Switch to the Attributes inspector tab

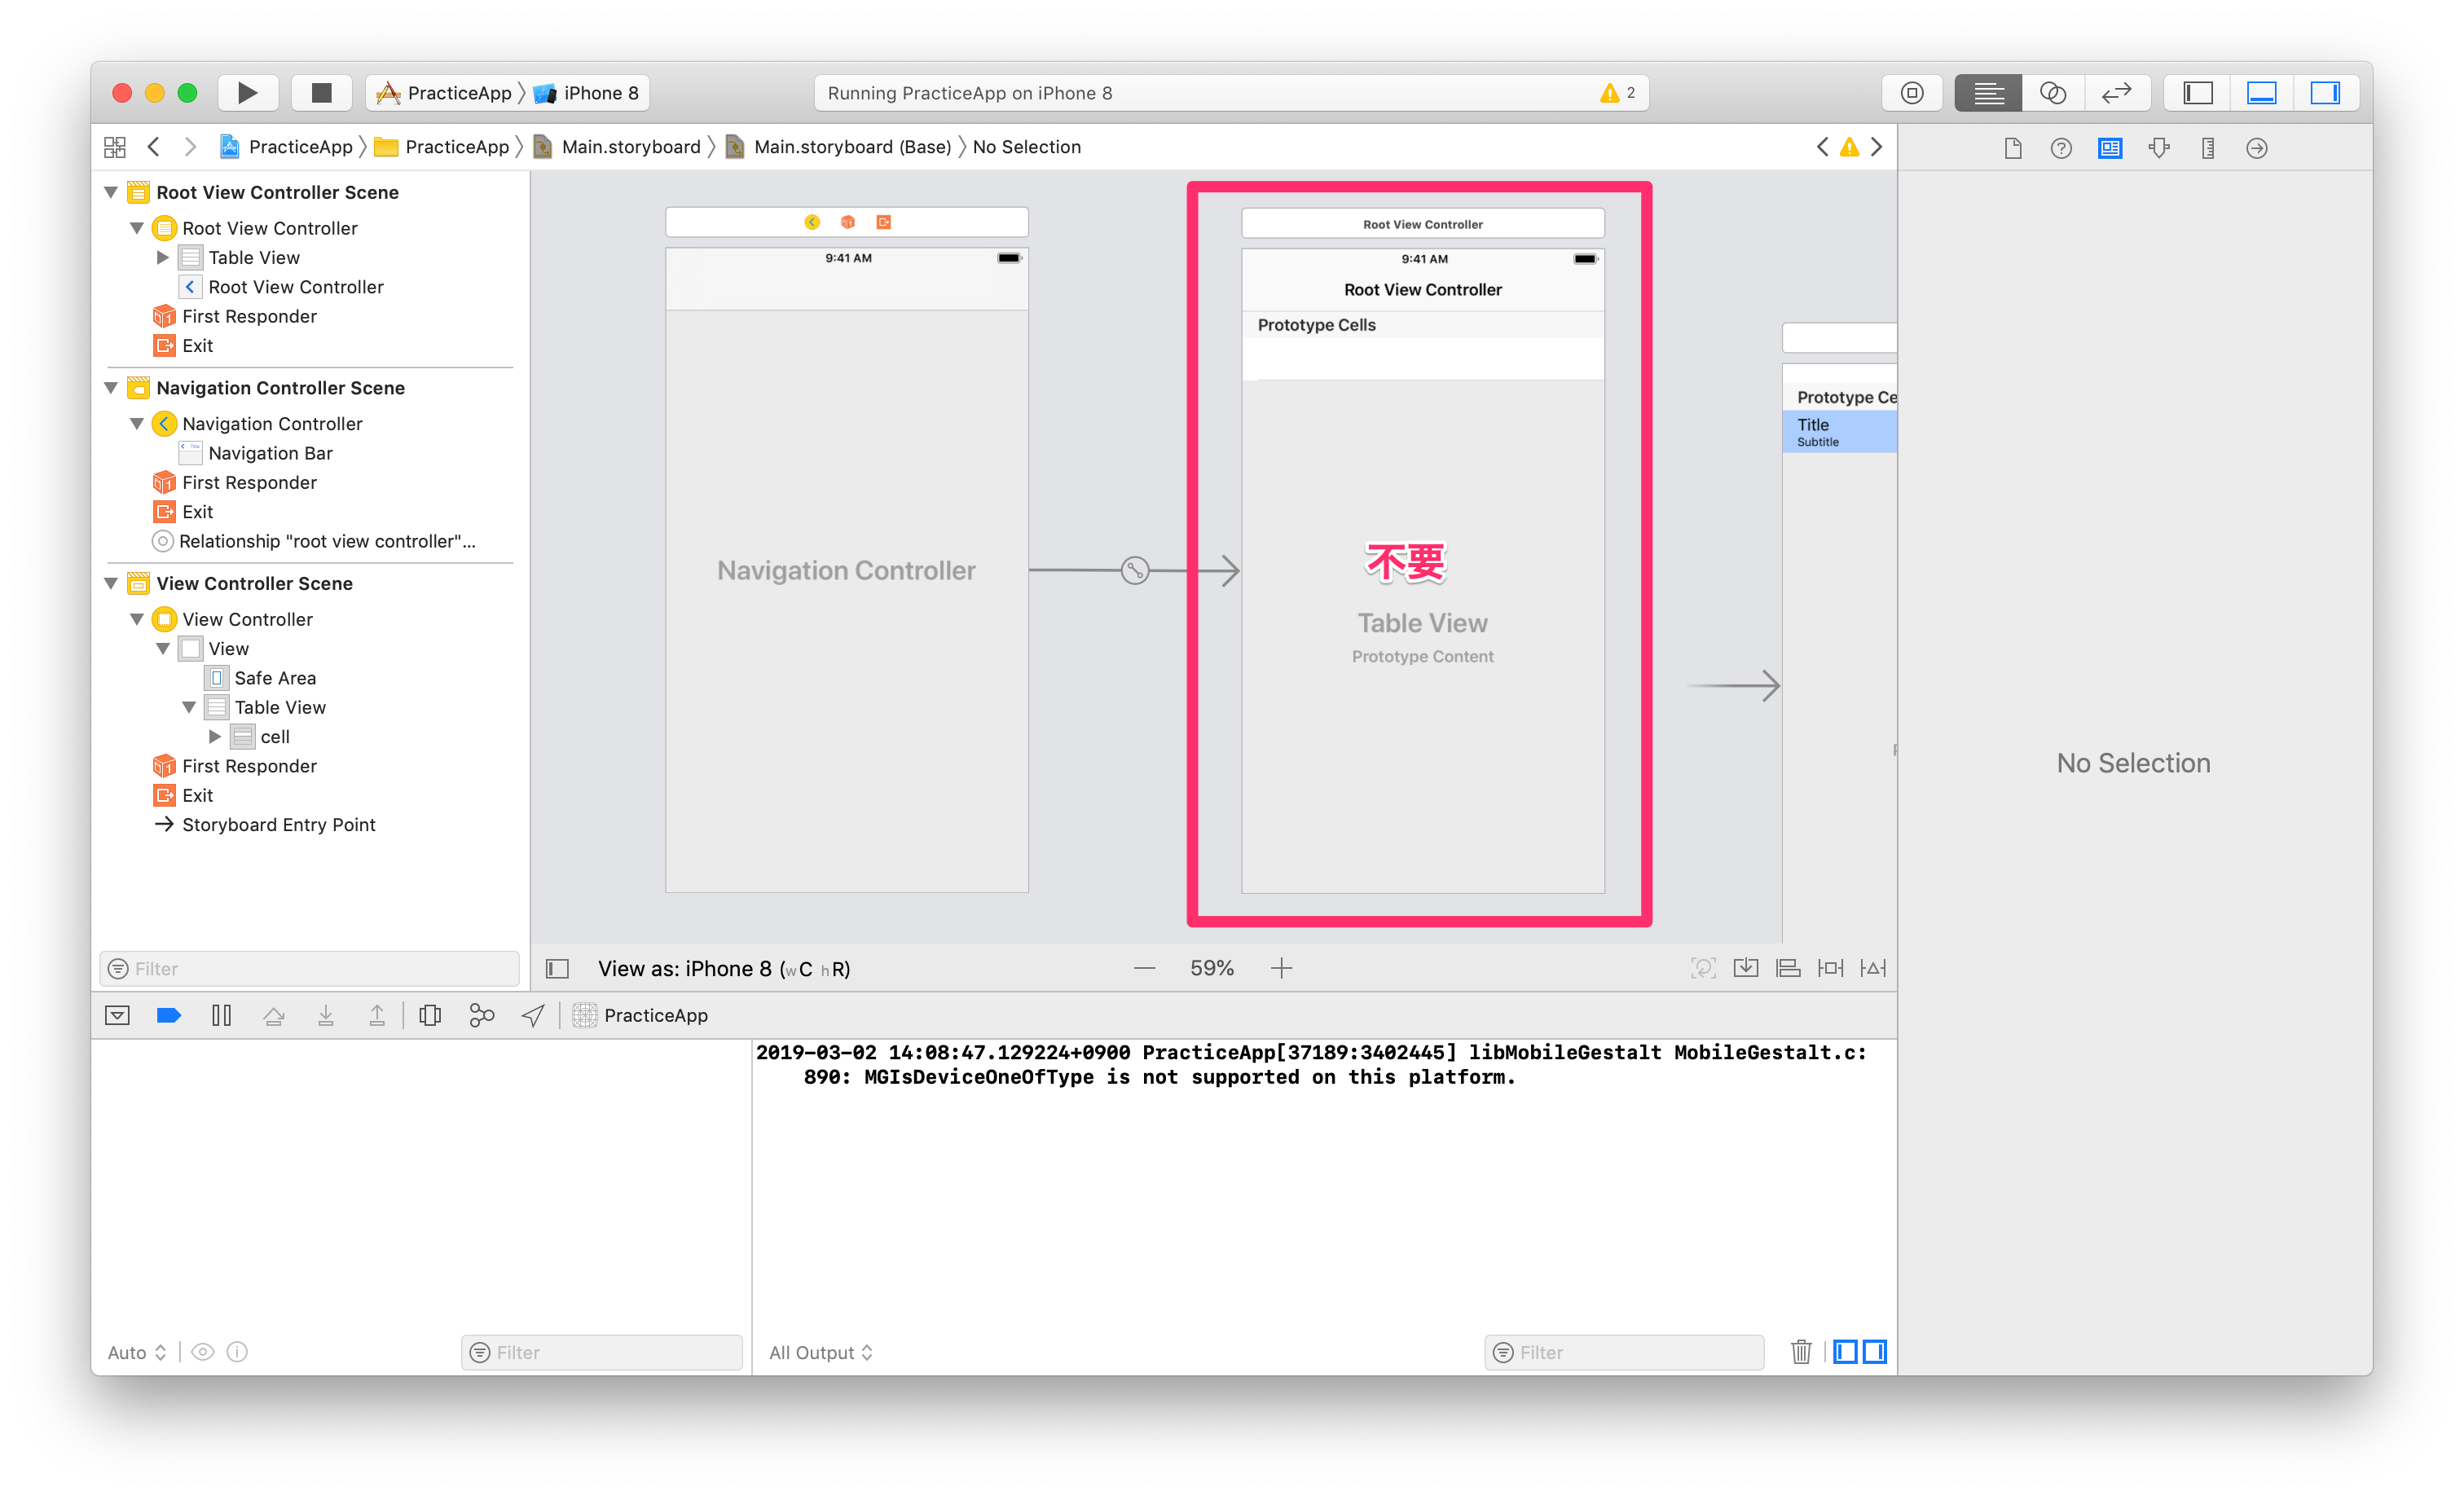click(x=2159, y=148)
